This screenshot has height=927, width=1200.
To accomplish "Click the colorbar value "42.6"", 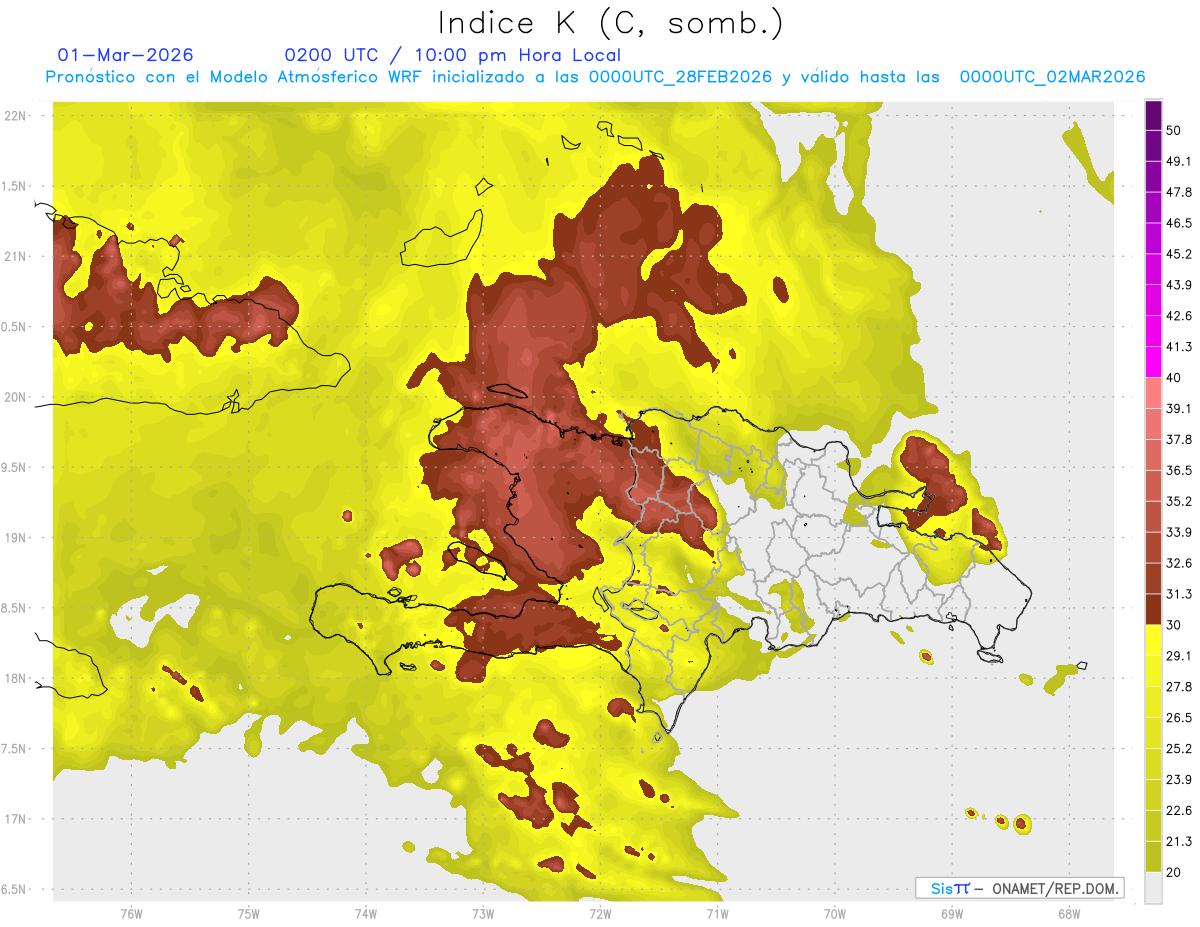I will [1179, 316].
